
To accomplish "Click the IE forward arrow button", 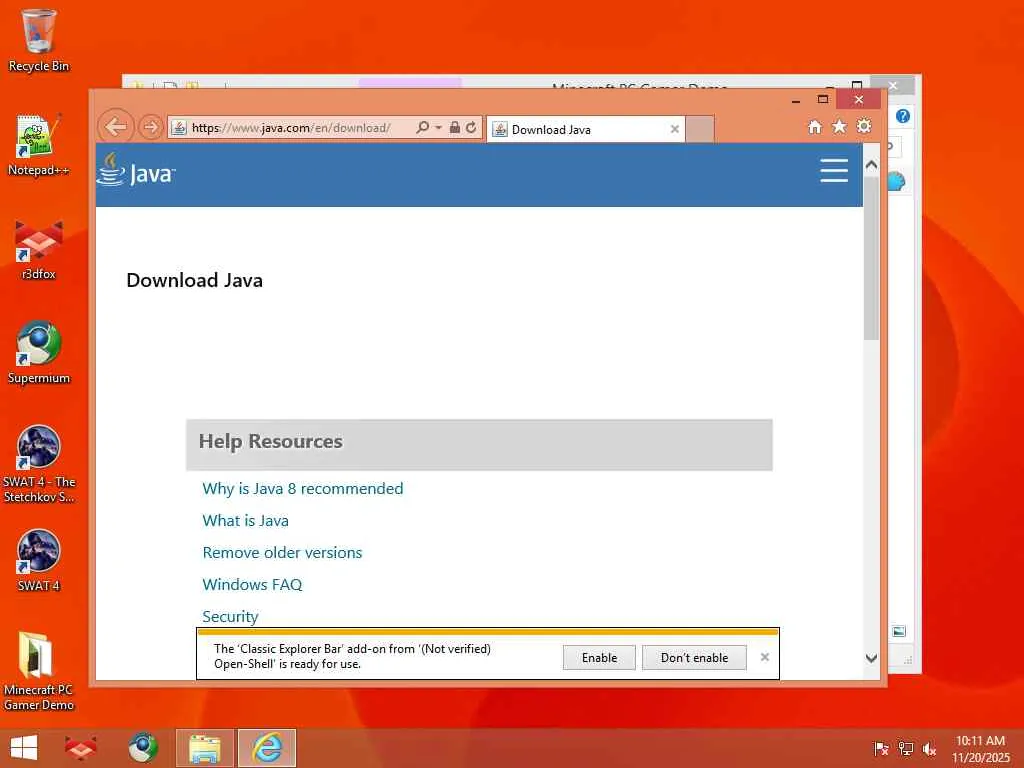I will [151, 127].
